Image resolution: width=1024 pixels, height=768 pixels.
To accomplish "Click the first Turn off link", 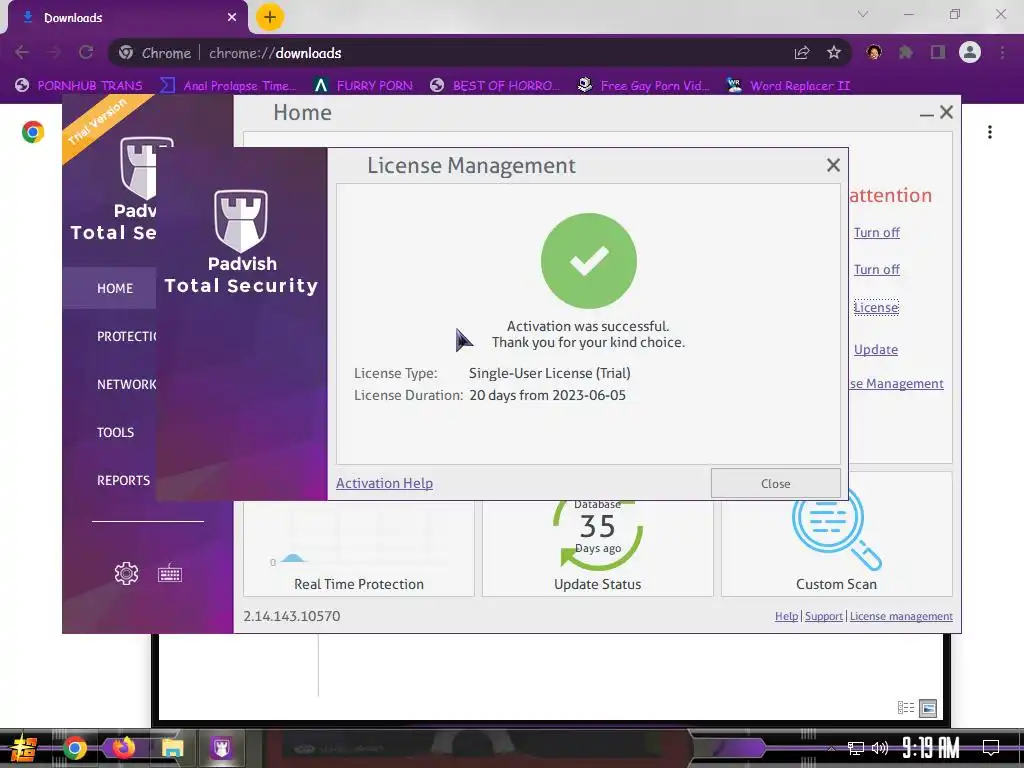I will coord(876,232).
